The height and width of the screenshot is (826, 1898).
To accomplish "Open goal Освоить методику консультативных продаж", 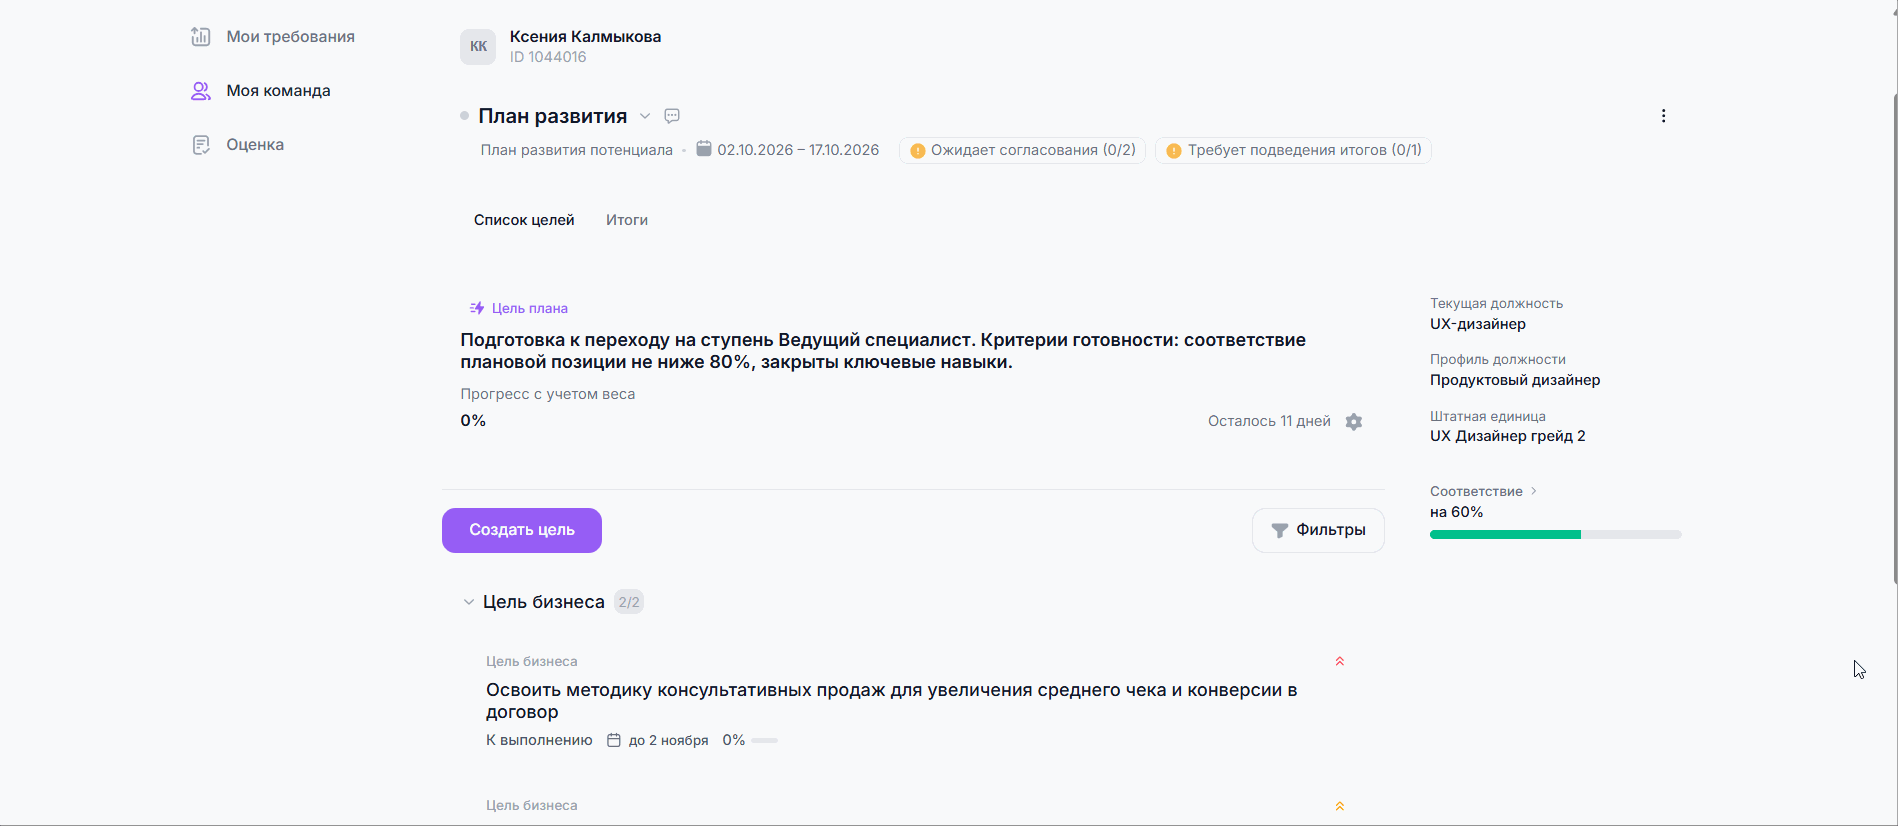I will (891, 701).
